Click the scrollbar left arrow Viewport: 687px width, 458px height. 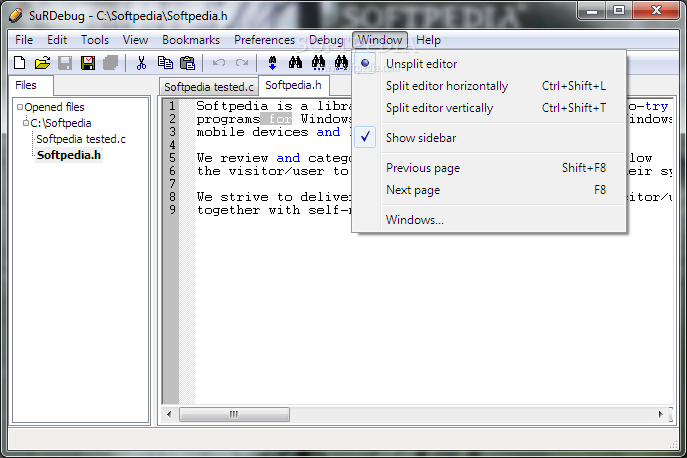pos(169,414)
